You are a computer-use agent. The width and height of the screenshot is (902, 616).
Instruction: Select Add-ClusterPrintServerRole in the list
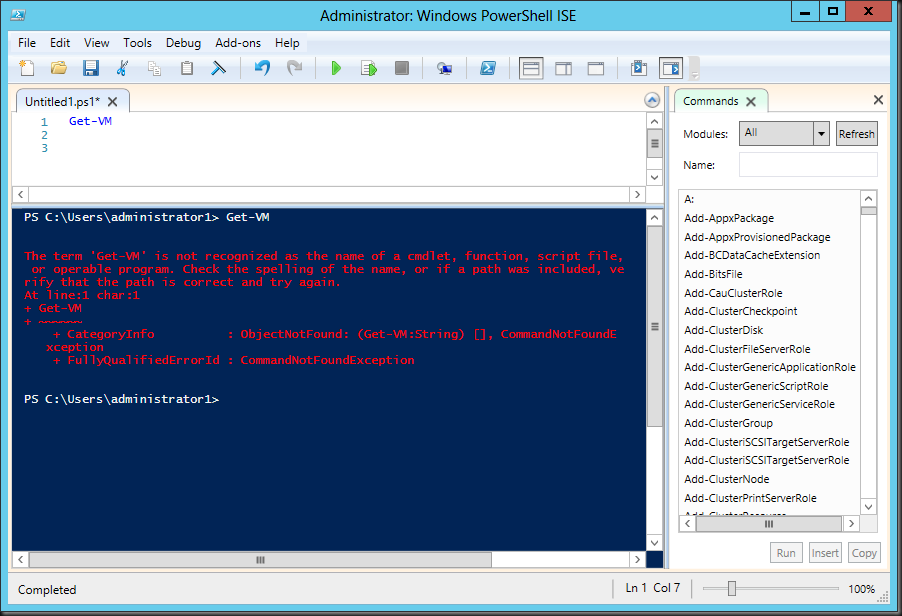[750, 498]
